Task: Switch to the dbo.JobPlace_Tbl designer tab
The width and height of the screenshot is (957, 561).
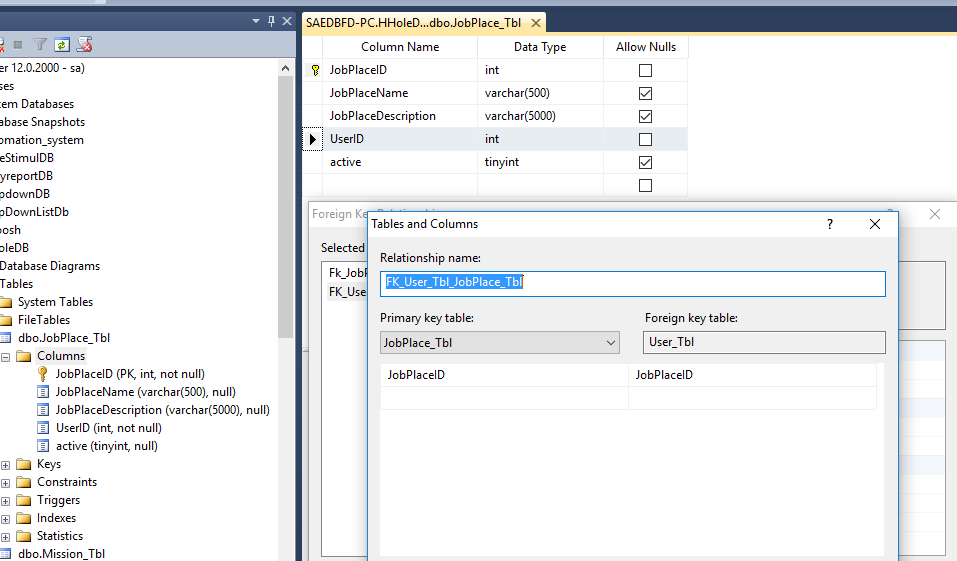Action: coord(414,23)
